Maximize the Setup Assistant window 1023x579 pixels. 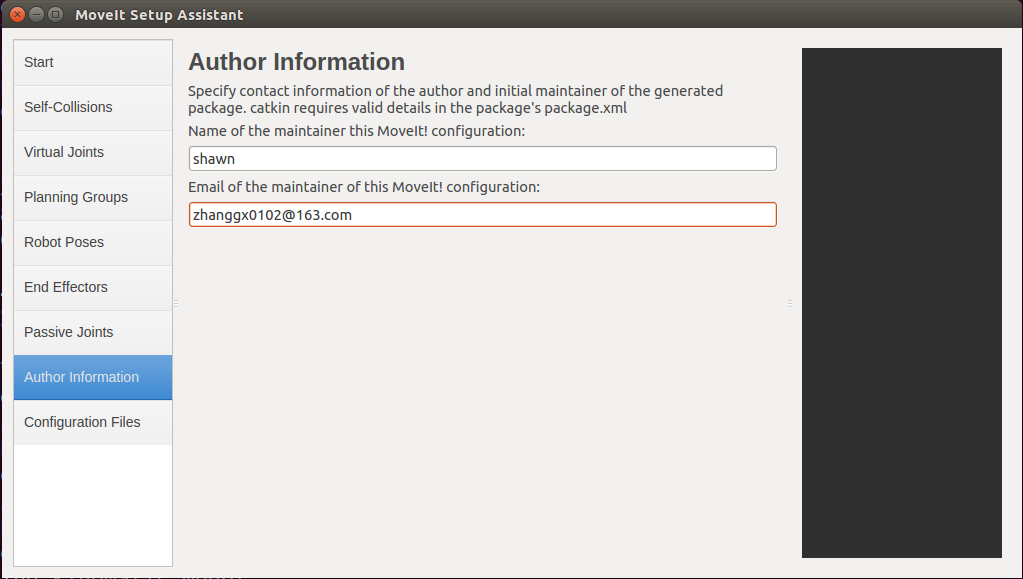click(55, 14)
